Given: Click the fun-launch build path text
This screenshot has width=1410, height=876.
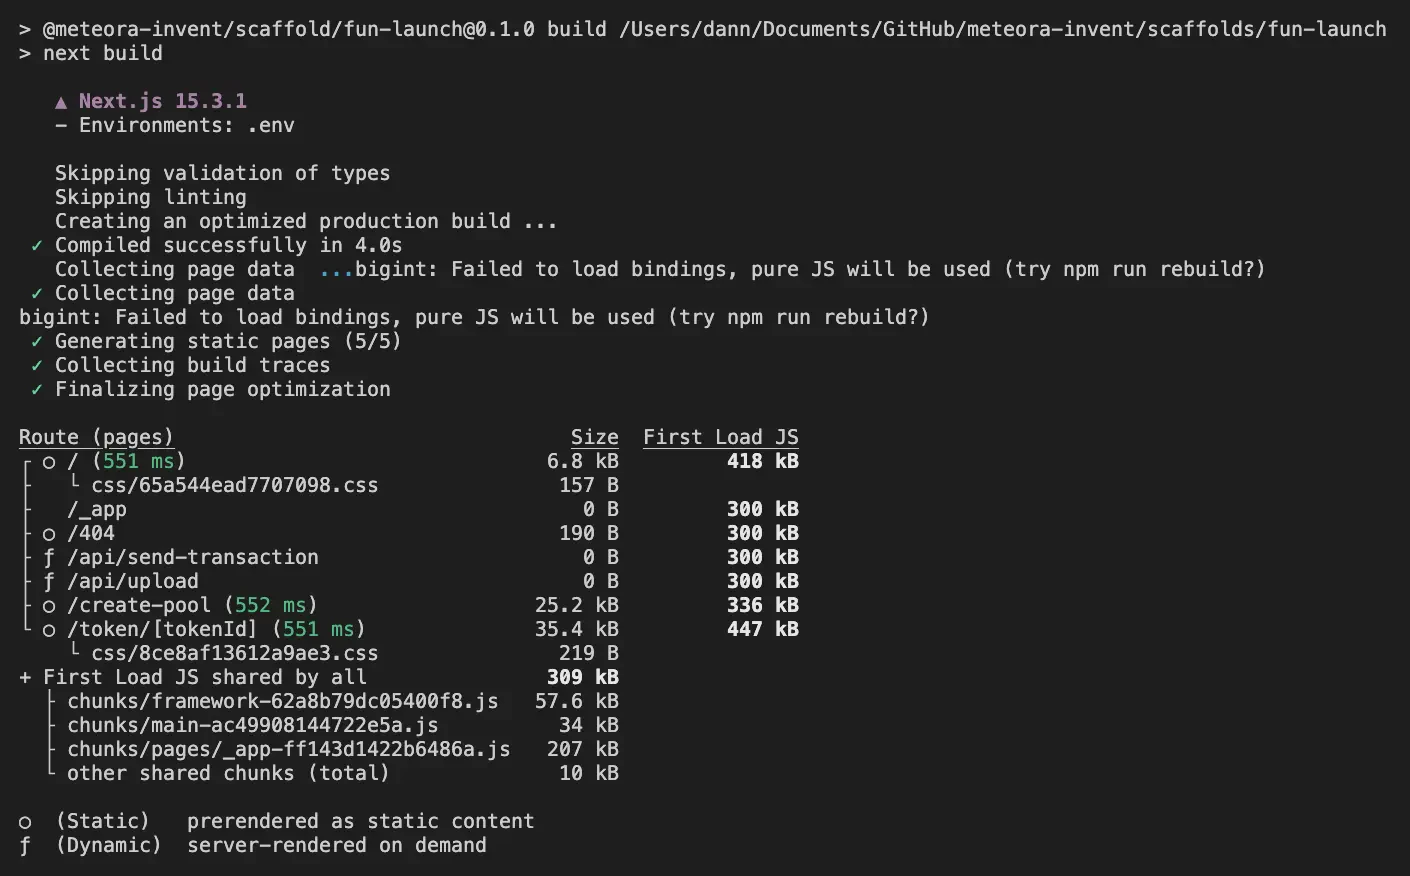Looking at the screenshot, I should coord(1003,29).
